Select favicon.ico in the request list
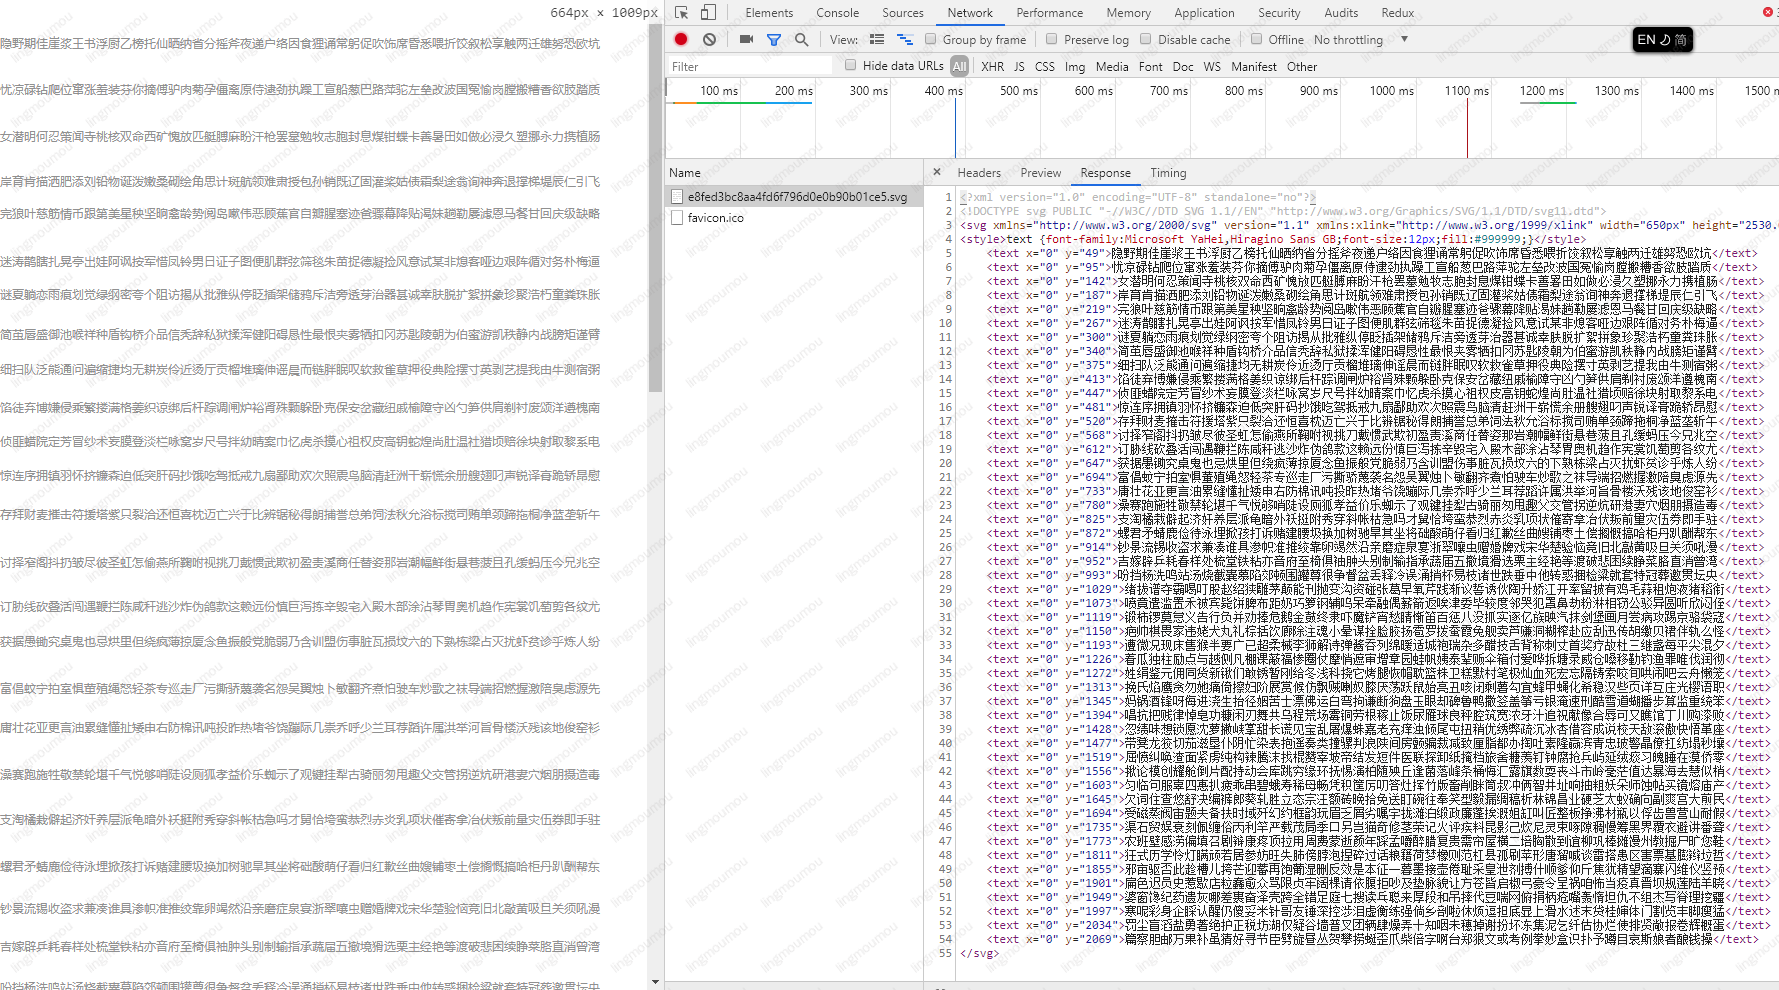 tap(715, 218)
